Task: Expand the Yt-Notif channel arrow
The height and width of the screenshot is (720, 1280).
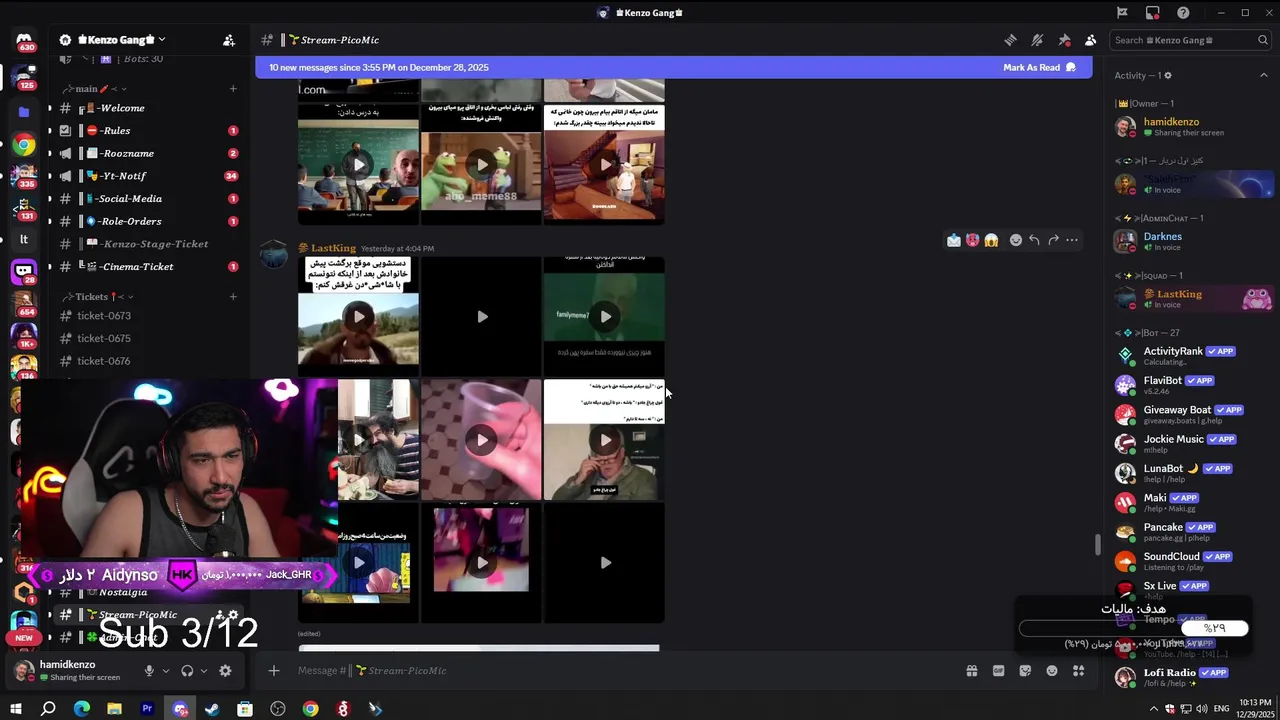Action: [50, 176]
